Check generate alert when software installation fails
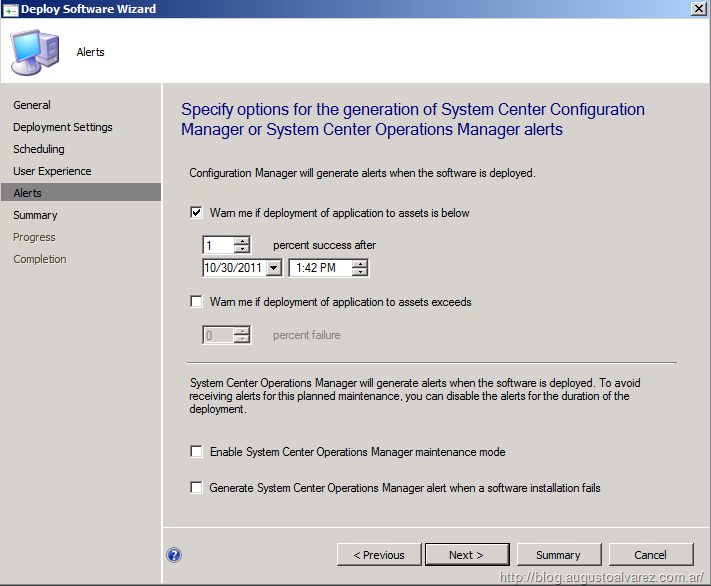 click(x=196, y=488)
